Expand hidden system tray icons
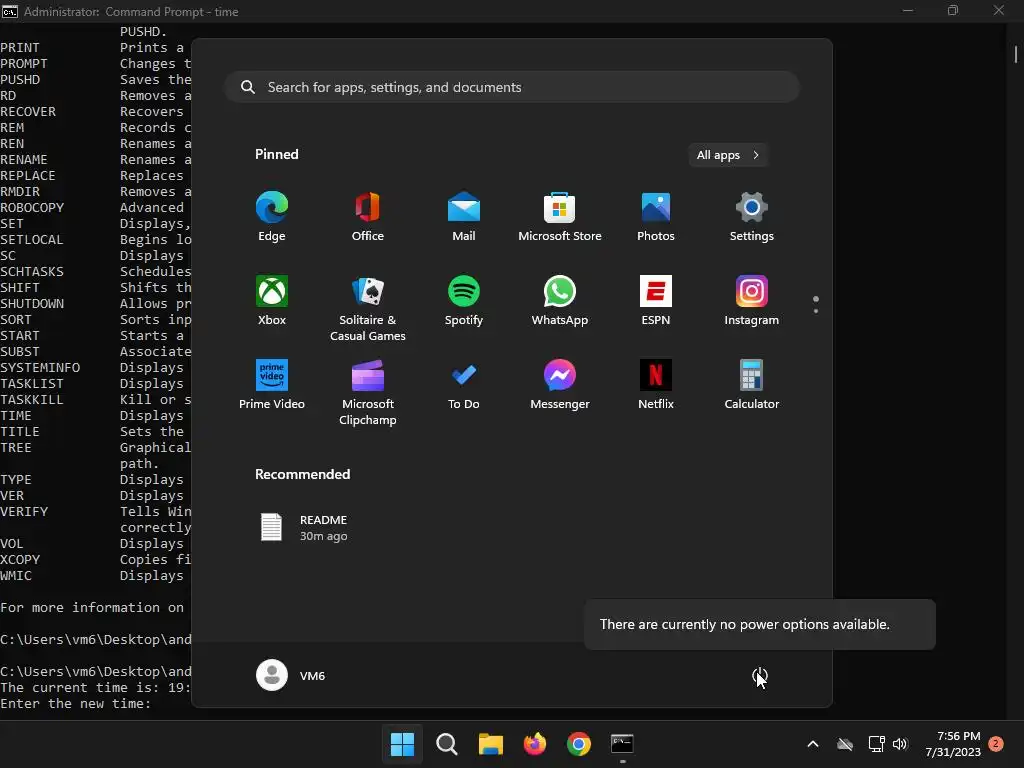The image size is (1024, 768). [x=813, y=744]
